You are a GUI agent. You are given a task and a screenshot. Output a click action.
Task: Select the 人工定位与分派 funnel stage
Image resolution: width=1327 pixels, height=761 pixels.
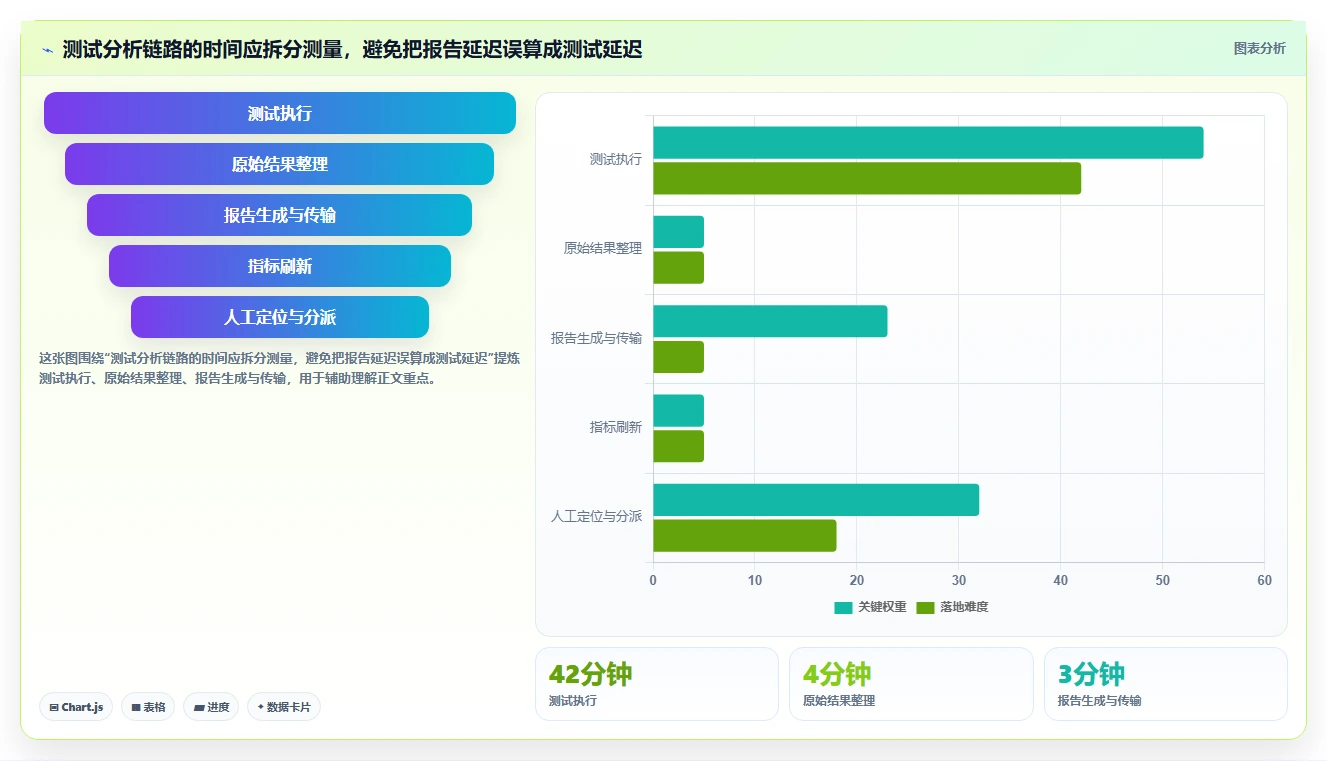click(x=280, y=317)
